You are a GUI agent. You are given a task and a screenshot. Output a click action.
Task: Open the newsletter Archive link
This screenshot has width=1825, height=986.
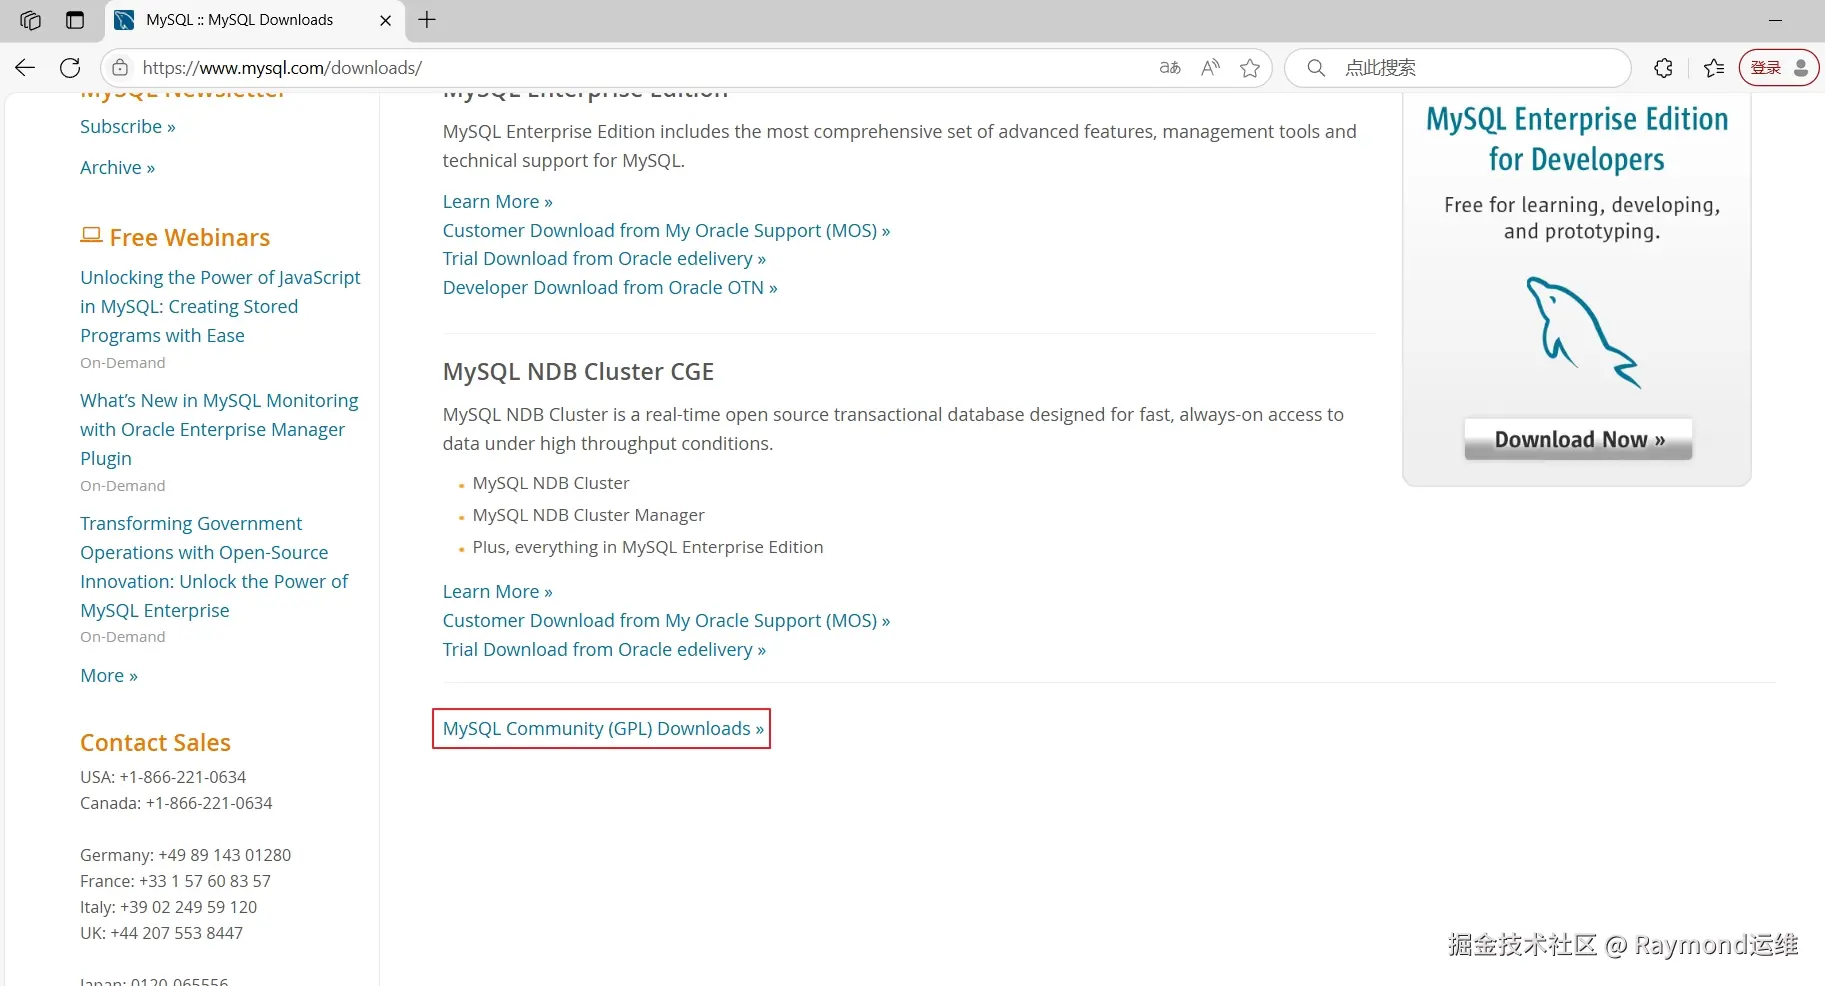(118, 168)
